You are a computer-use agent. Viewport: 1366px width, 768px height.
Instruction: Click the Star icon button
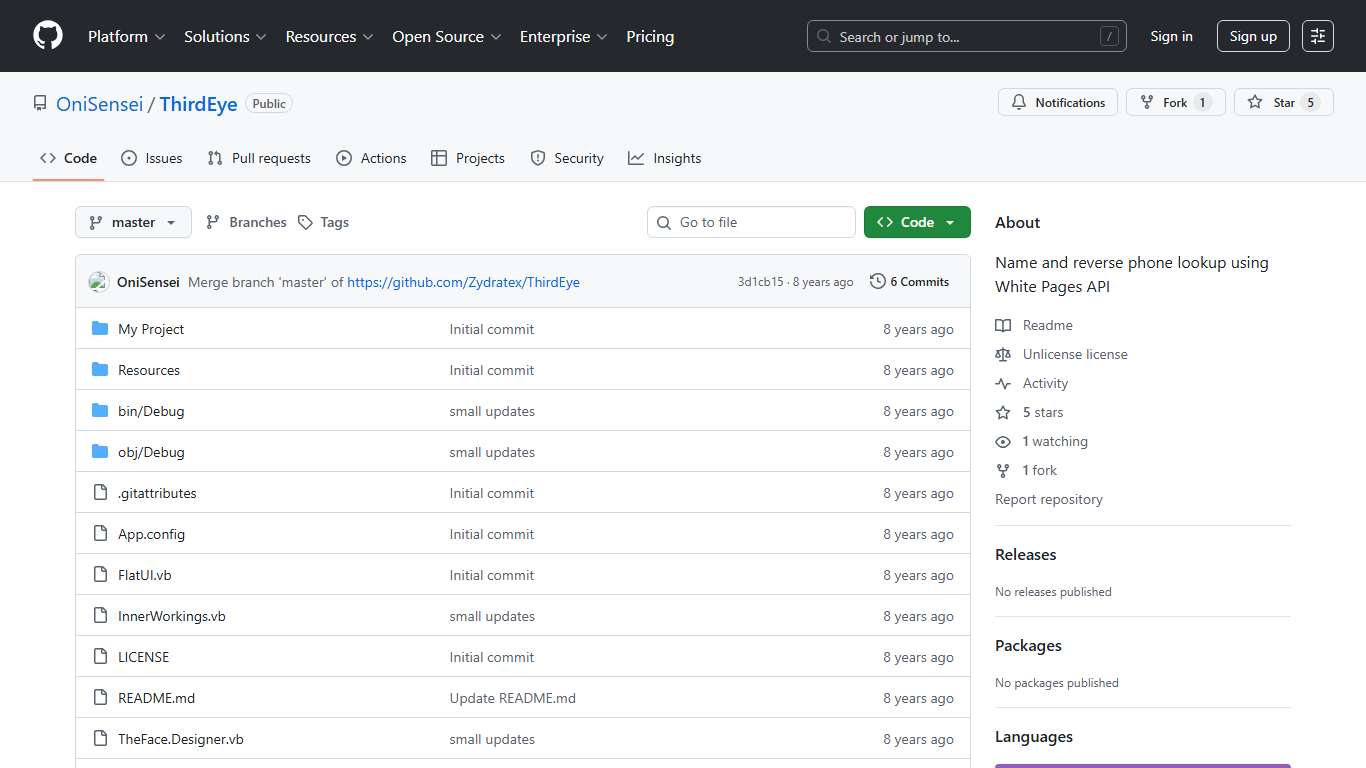coord(1283,103)
